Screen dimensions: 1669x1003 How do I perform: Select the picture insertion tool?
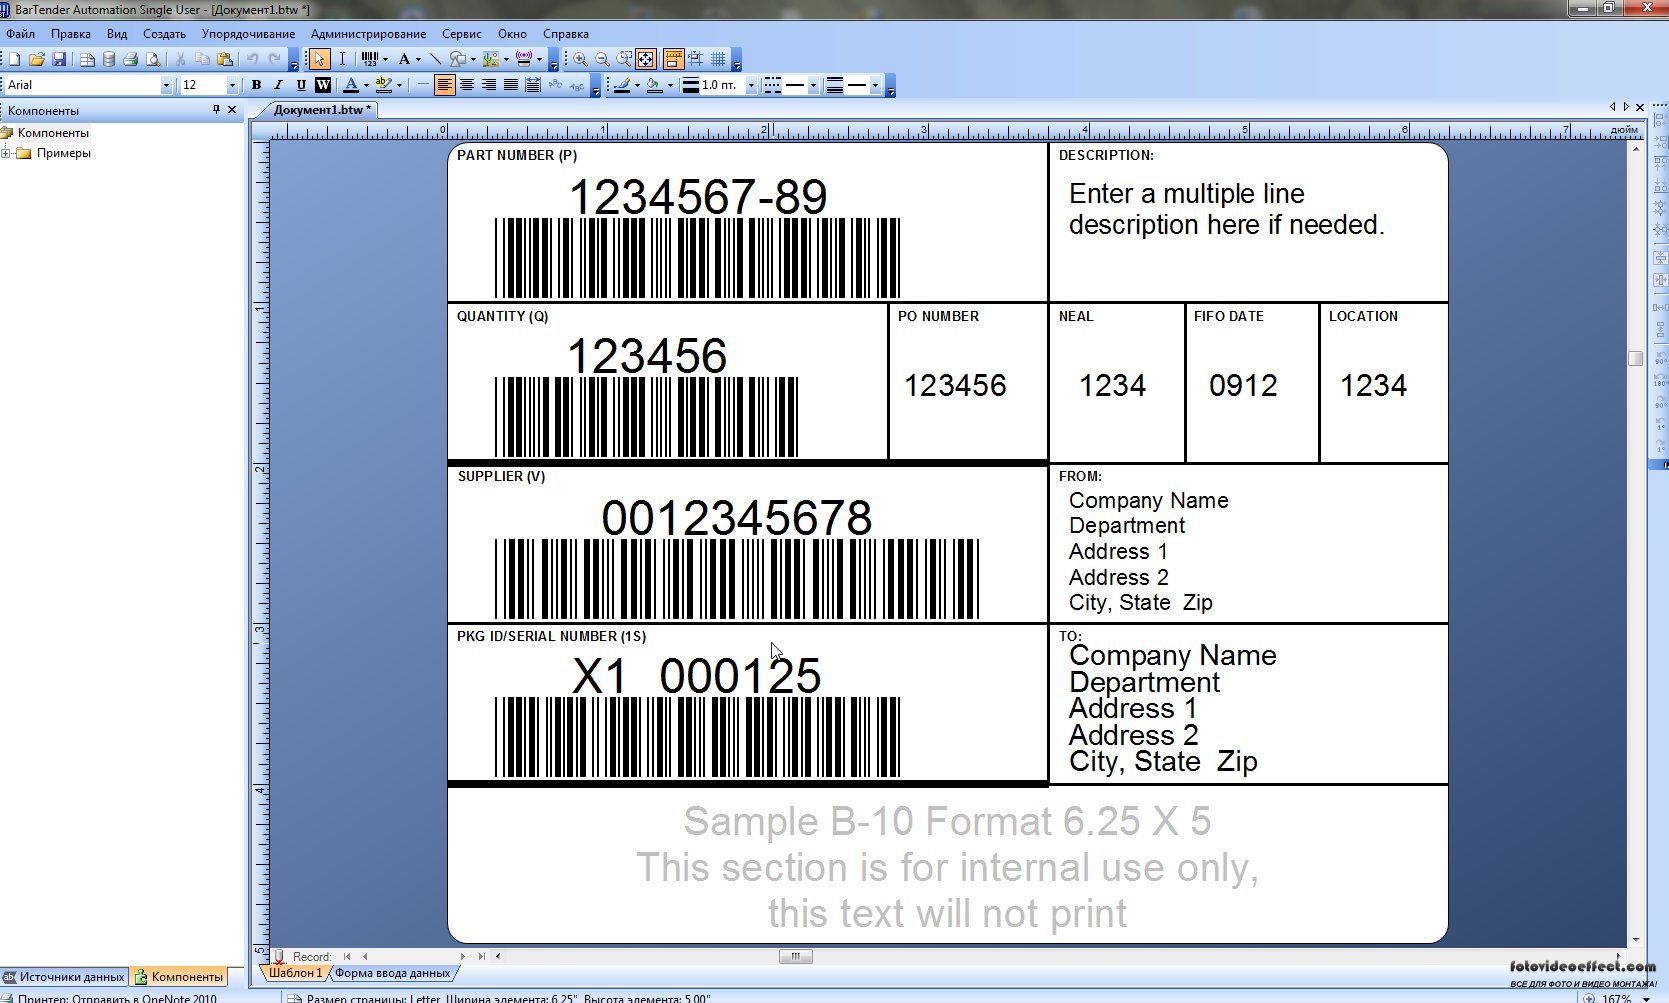coord(491,59)
